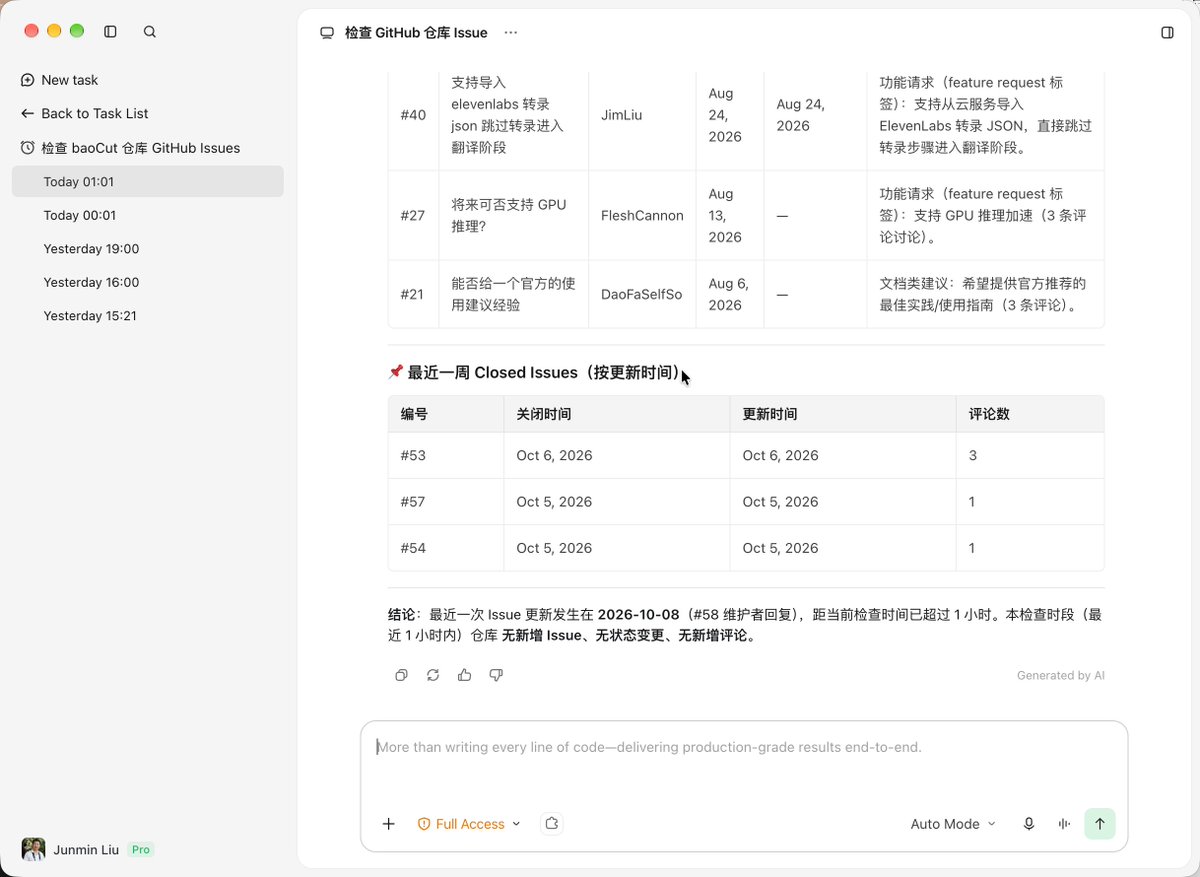Open the Yesterday 15:21 run
Screen dimensions: 1200x877
pos(148,316)
